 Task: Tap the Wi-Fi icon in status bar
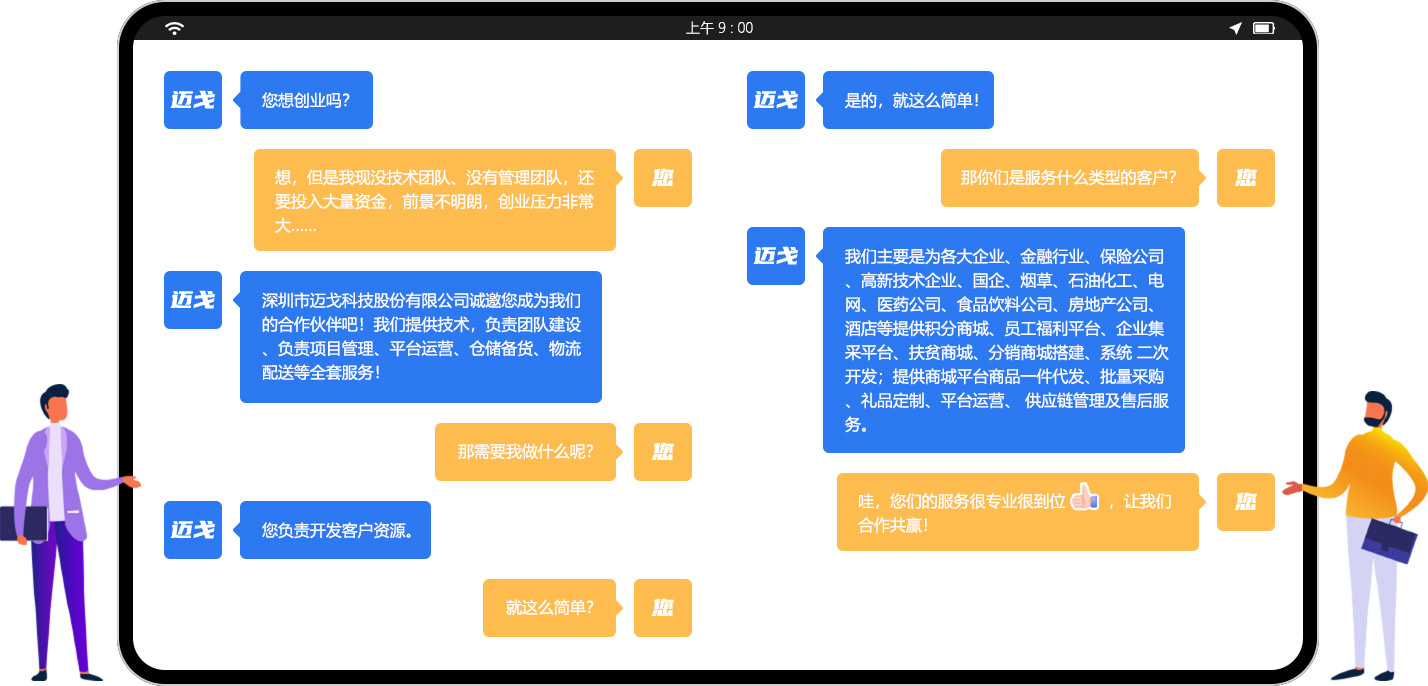click(x=175, y=28)
